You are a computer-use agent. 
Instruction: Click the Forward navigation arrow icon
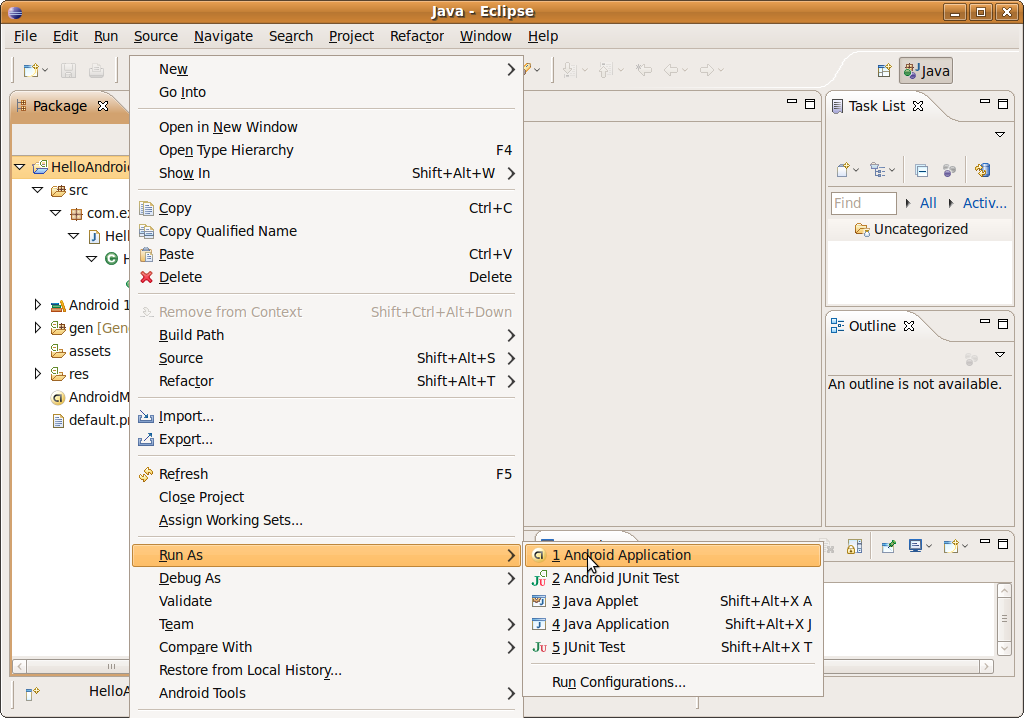[x=707, y=69]
